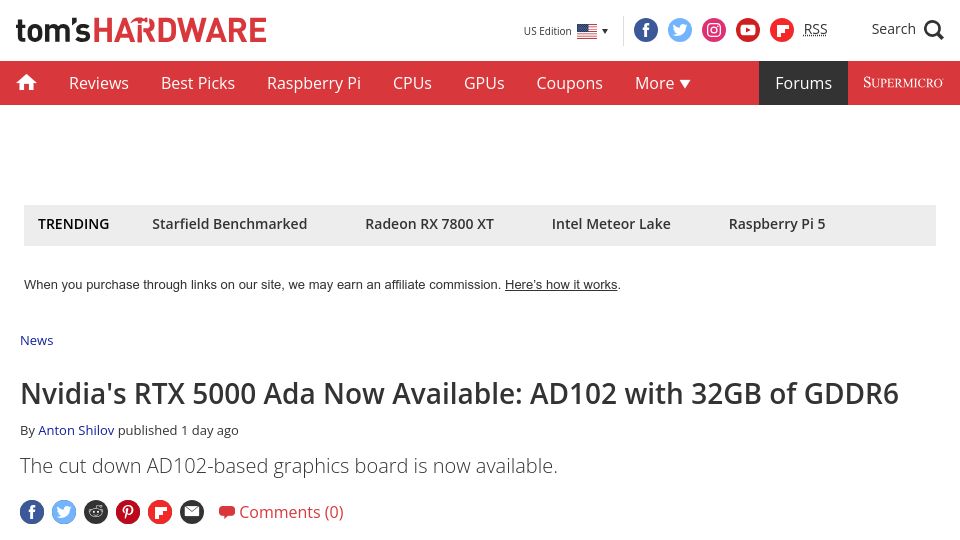Open the header YouTube icon
960x540 pixels.
748,30
